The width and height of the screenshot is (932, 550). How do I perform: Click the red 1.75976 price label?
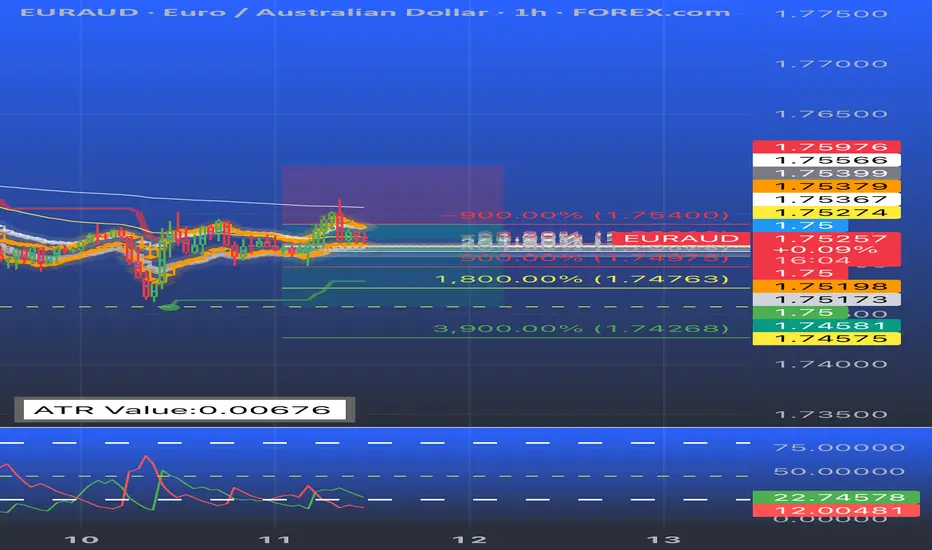(826, 147)
